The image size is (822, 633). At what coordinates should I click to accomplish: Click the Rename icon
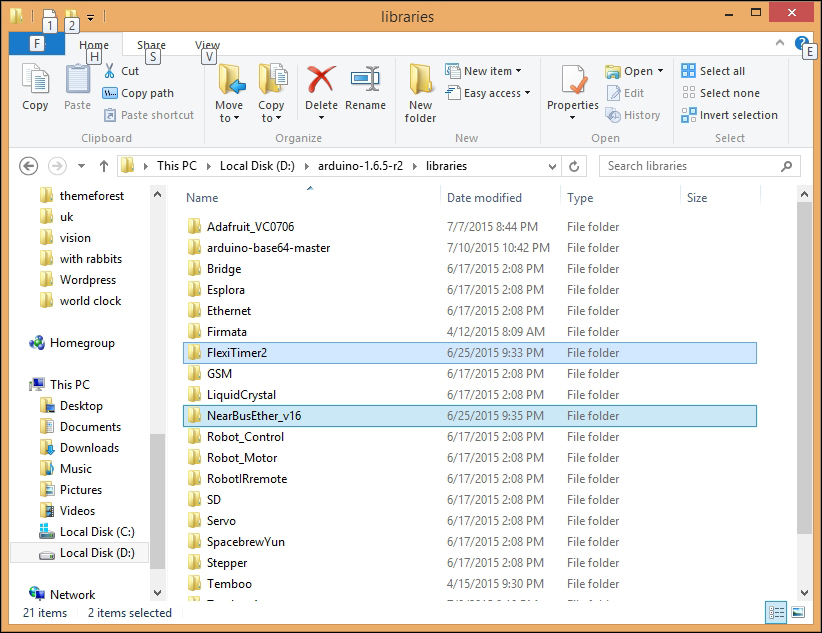pyautogui.click(x=365, y=79)
